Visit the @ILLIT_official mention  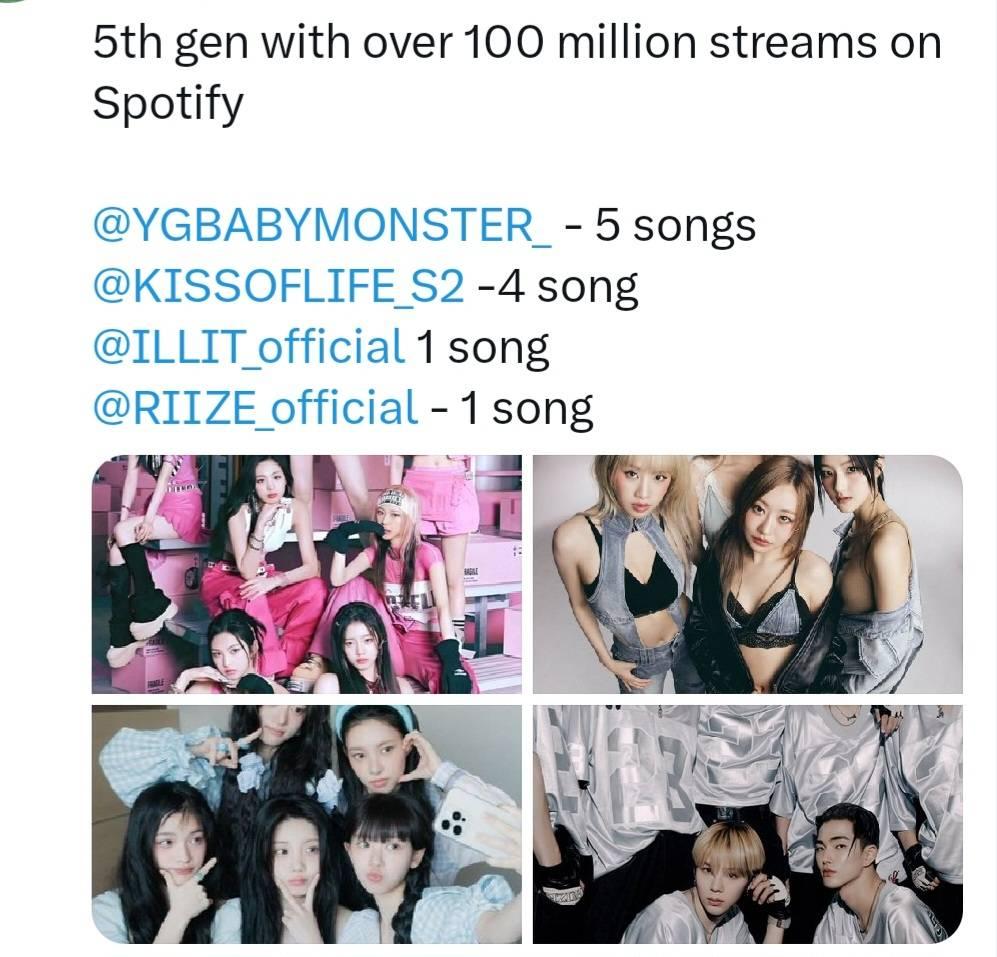point(249,348)
